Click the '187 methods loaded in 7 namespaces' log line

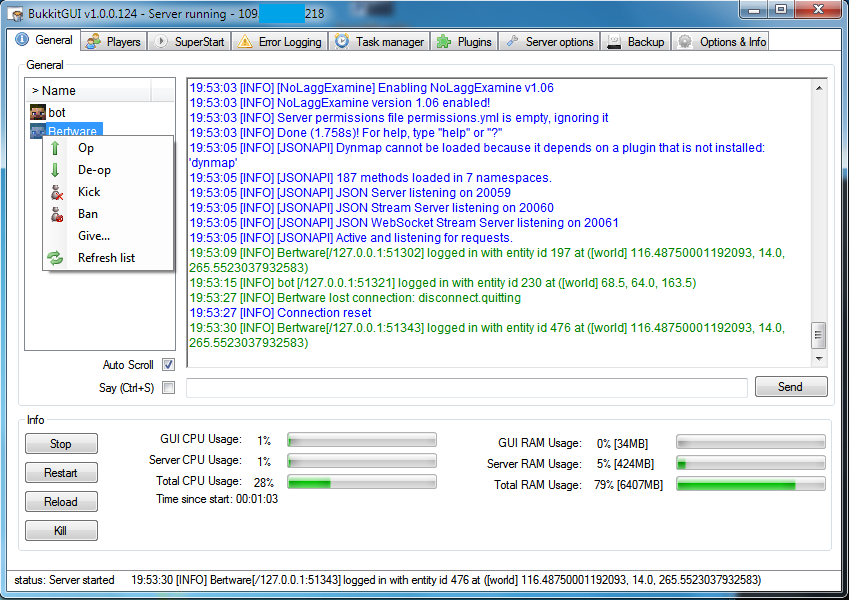(370, 178)
